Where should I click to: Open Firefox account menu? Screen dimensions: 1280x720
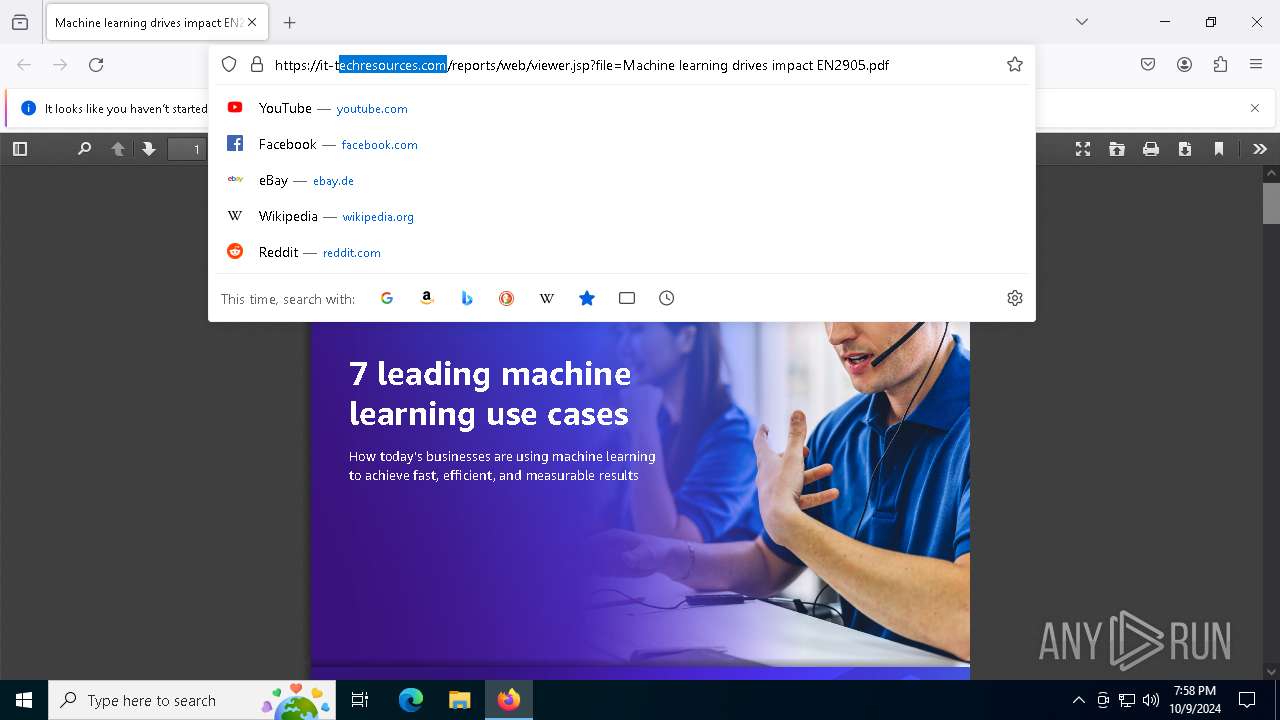1184,65
